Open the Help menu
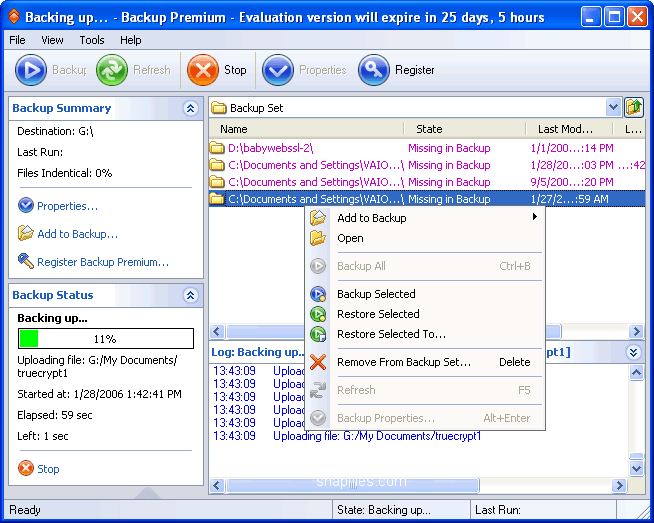Image resolution: width=654 pixels, height=523 pixels. [x=131, y=40]
